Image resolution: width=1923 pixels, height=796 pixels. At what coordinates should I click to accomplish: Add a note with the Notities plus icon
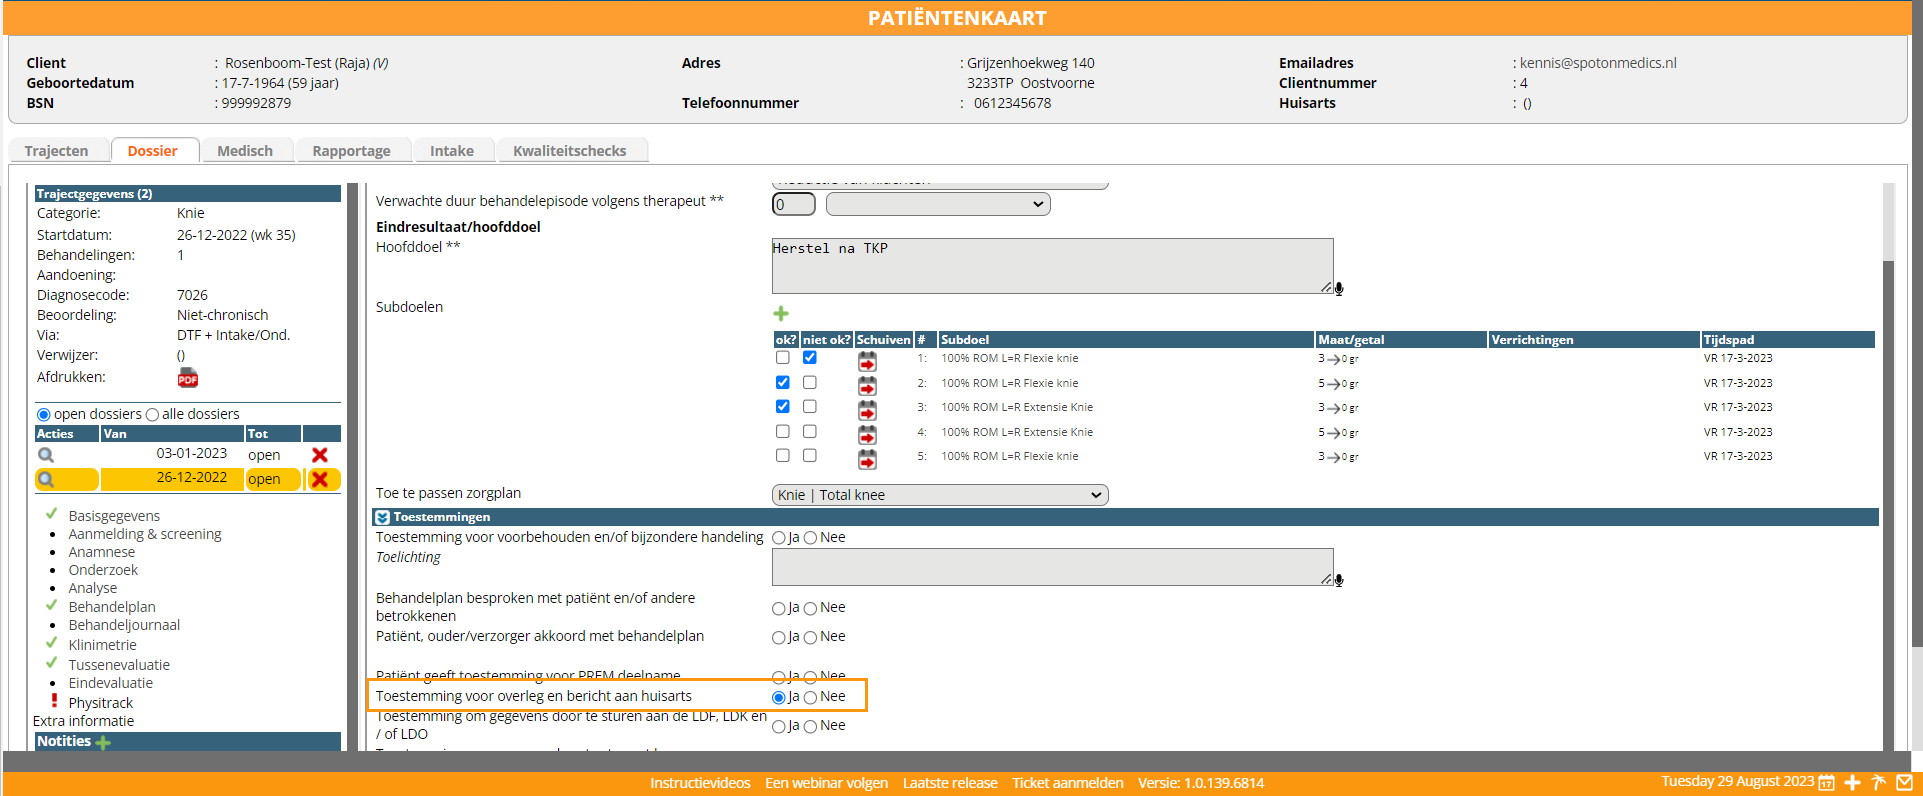(x=103, y=742)
